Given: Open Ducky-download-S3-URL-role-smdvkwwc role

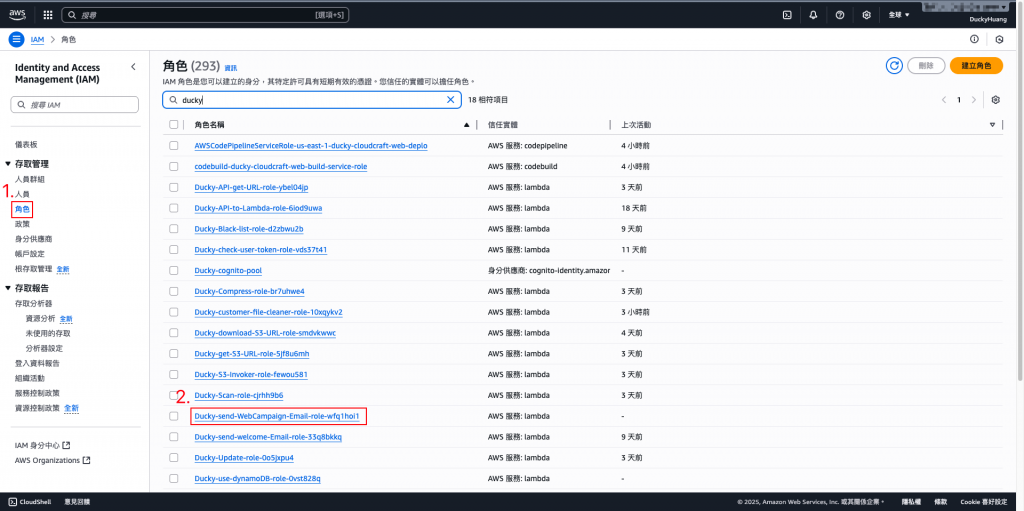Looking at the screenshot, I should [265, 333].
